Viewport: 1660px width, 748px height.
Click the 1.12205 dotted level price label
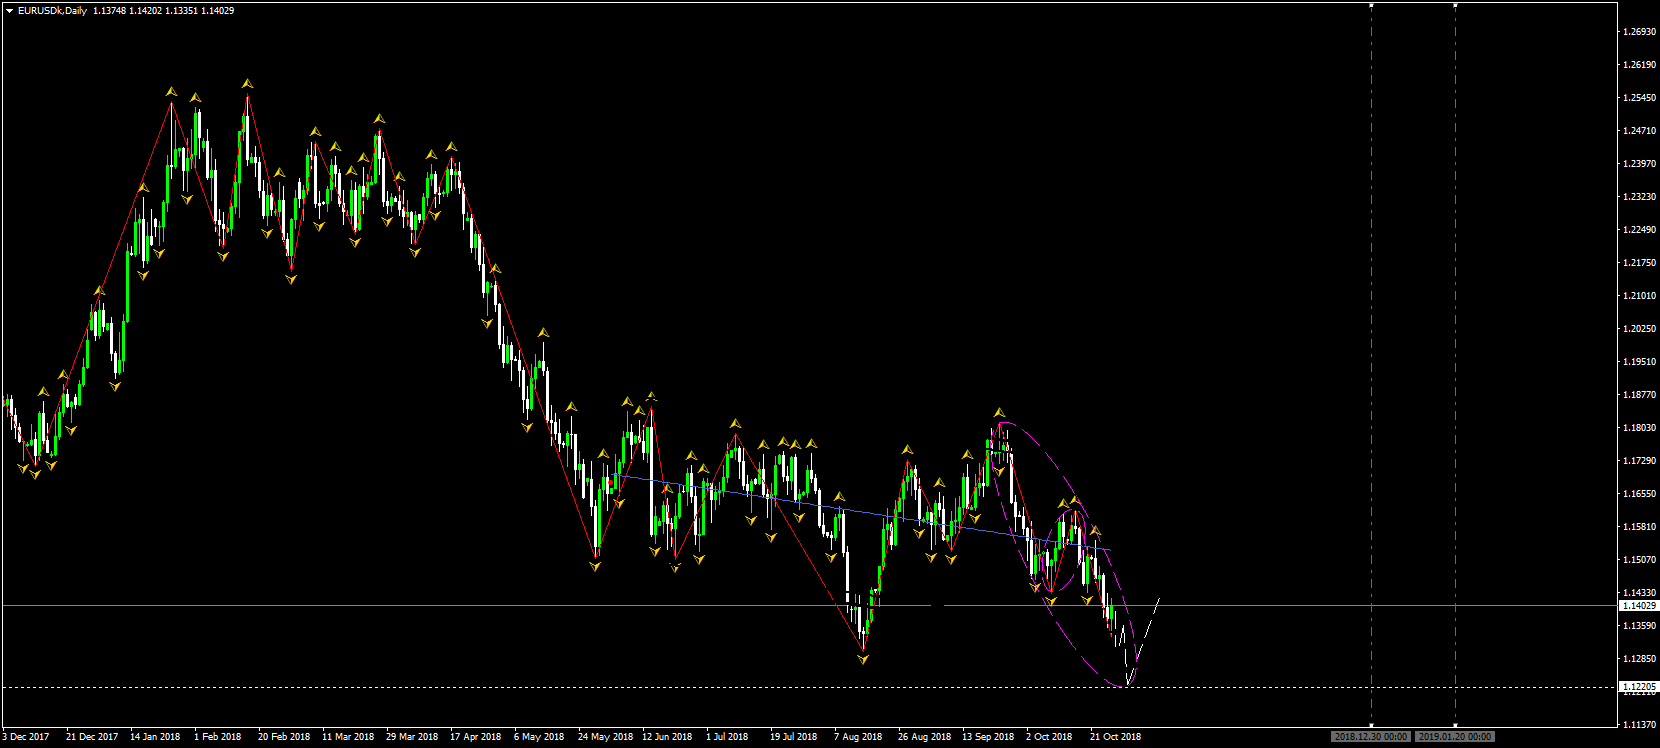pos(1638,687)
